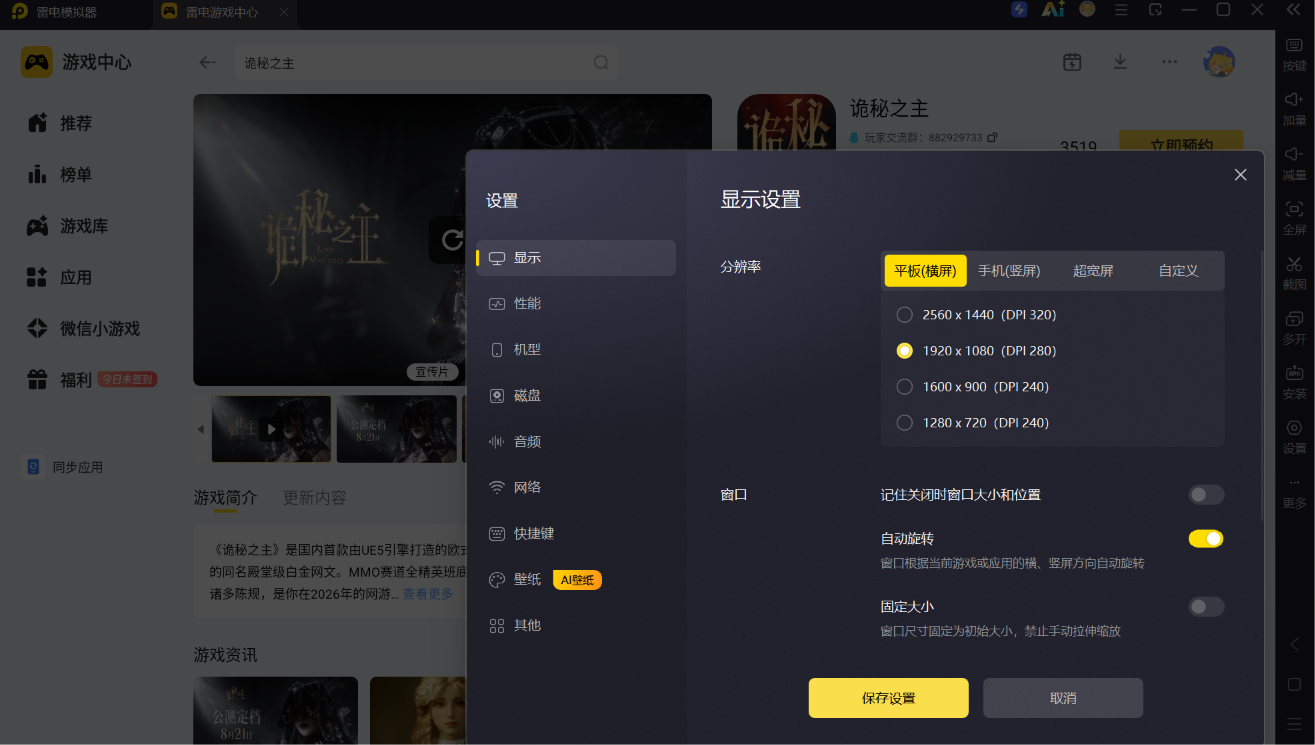This screenshot has height=745, width=1315.
Task: Click the search magnifier icon
Action: coord(601,62)
